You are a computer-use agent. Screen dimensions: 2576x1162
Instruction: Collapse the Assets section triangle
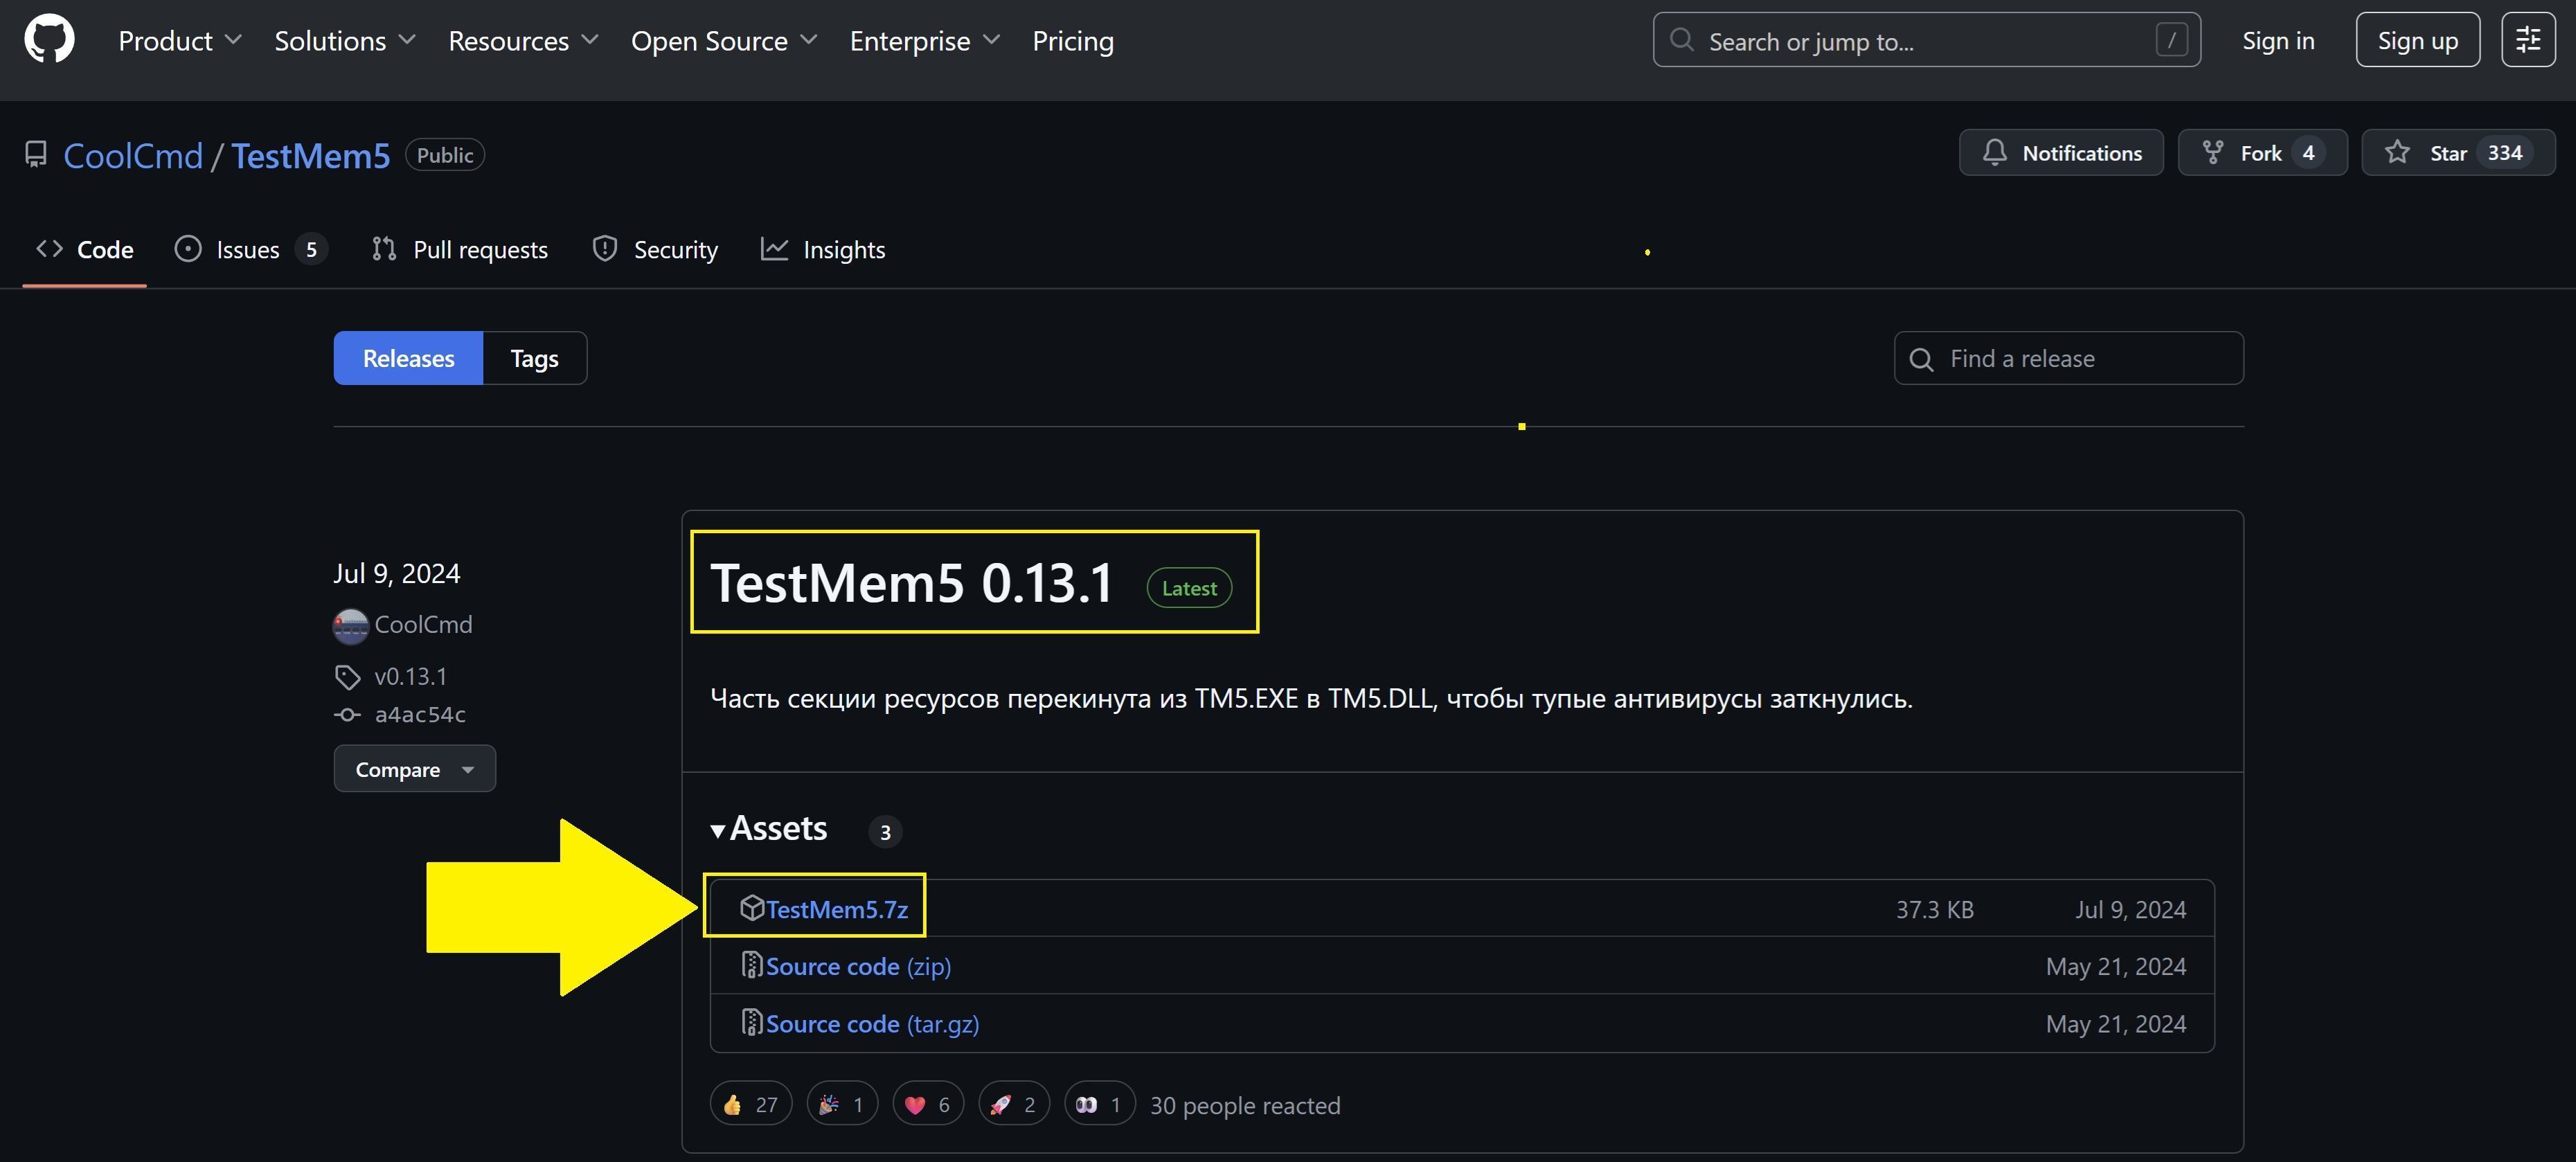717,830
